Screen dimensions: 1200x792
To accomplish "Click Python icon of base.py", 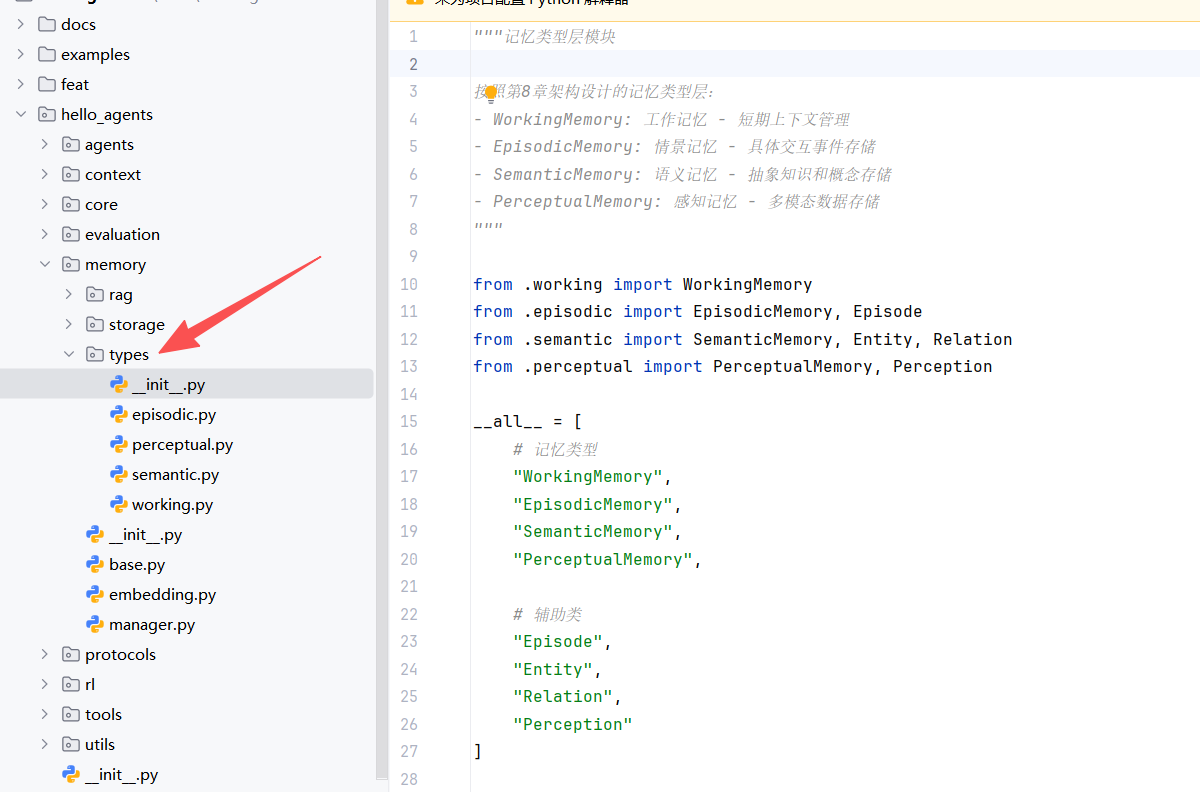I will [x=95, y=564].
